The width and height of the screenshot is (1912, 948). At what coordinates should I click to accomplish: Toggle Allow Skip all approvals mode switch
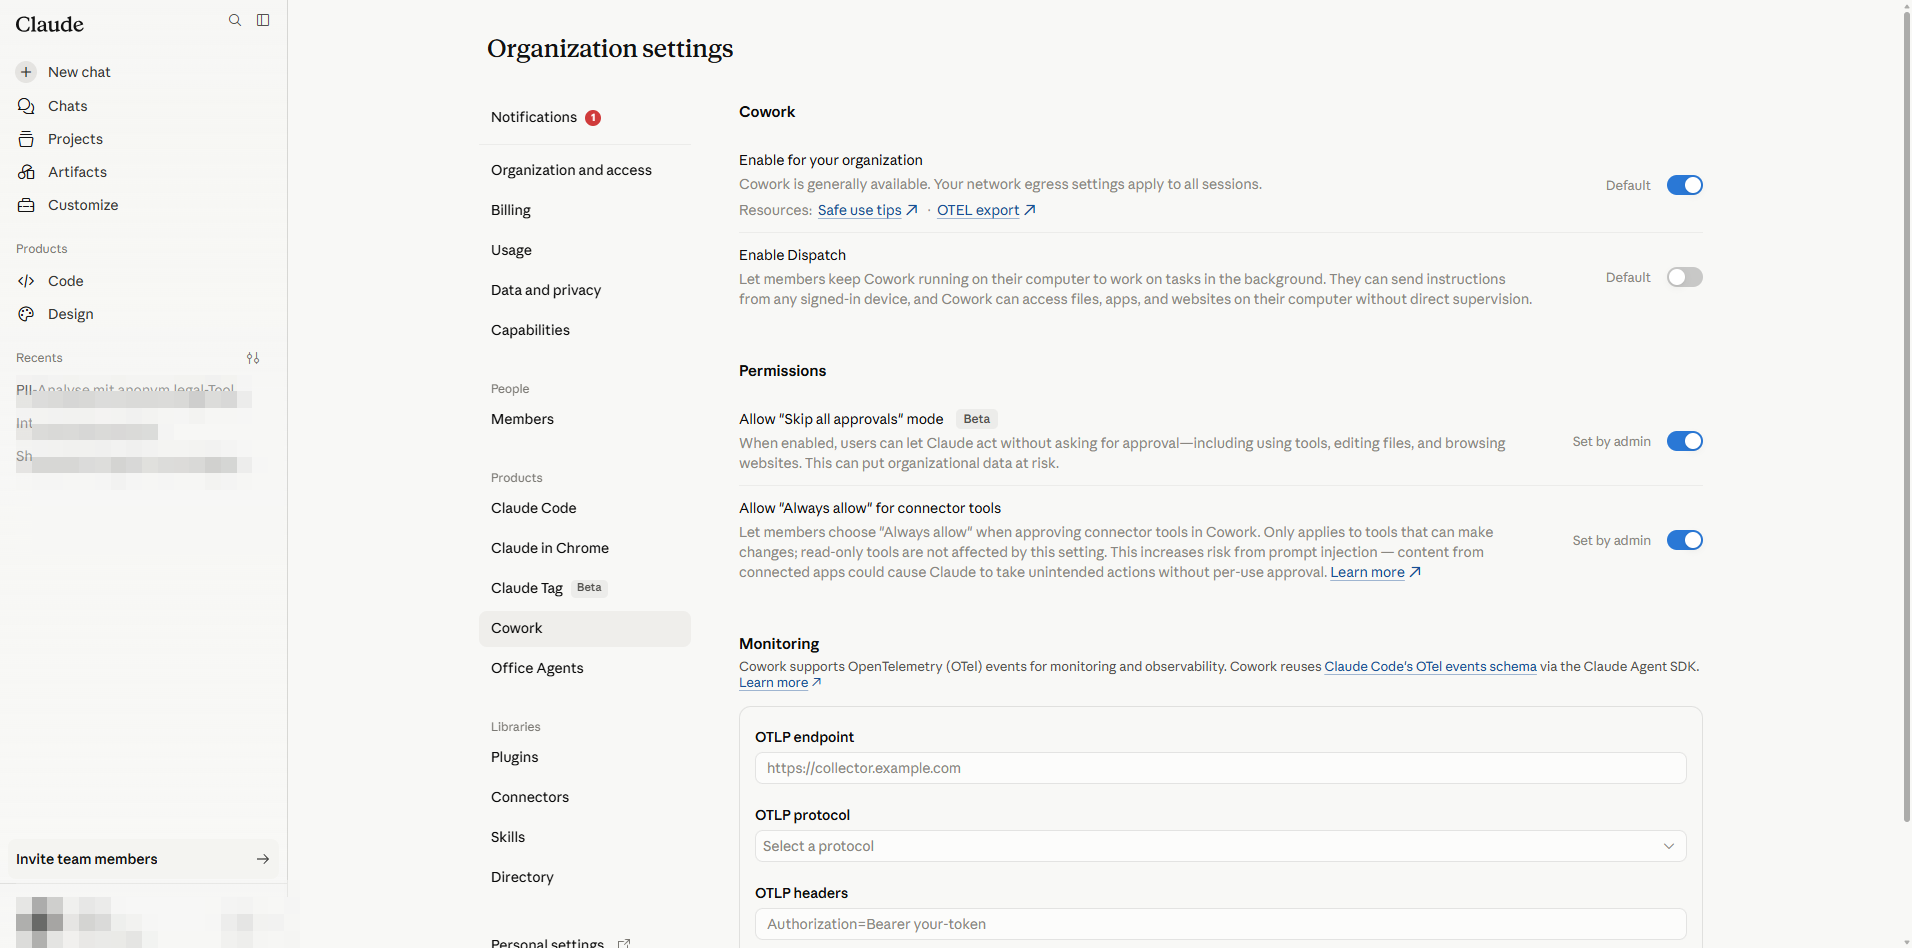[x=1685, y=441]
